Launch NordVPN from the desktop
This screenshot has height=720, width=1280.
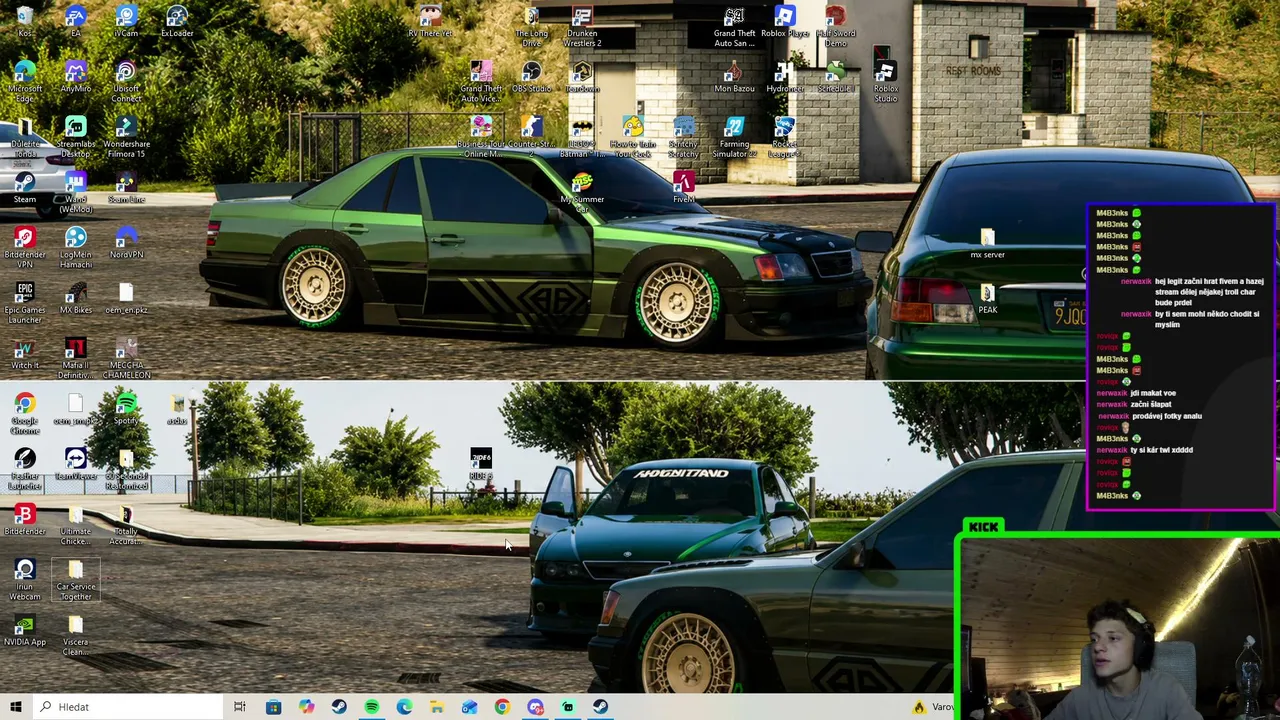126,242
